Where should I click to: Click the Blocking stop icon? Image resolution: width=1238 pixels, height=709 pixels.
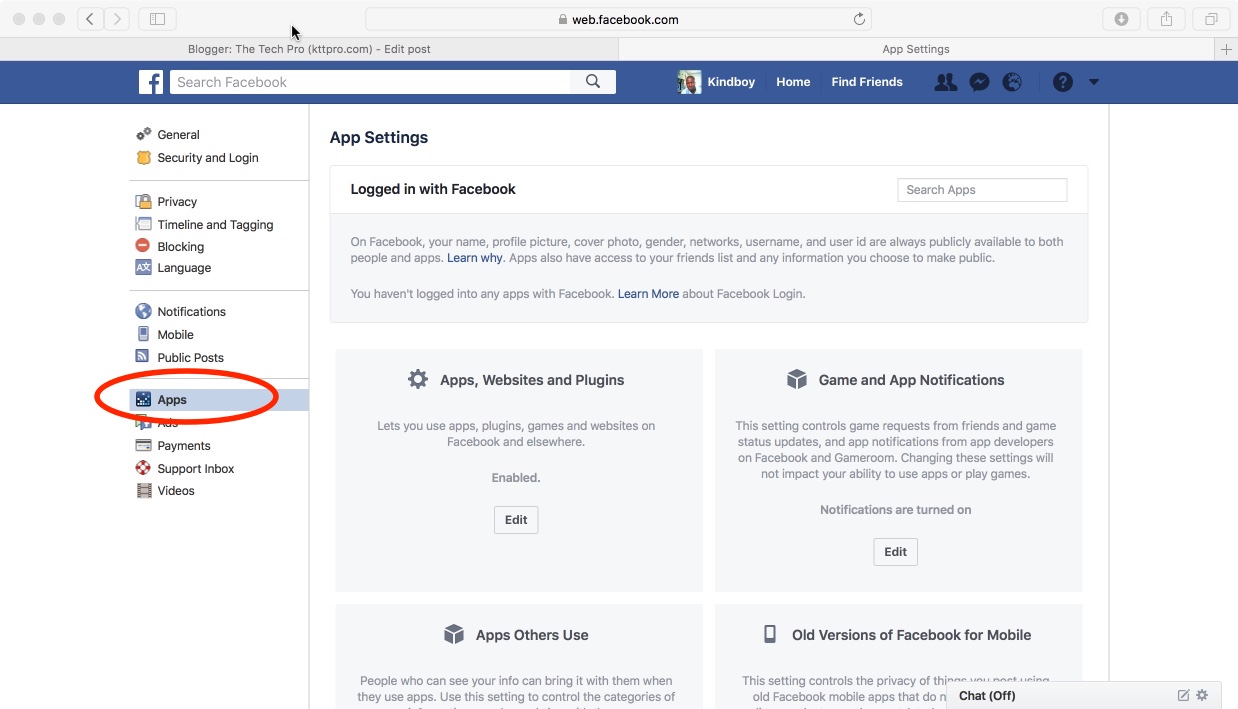click(143, 246)
